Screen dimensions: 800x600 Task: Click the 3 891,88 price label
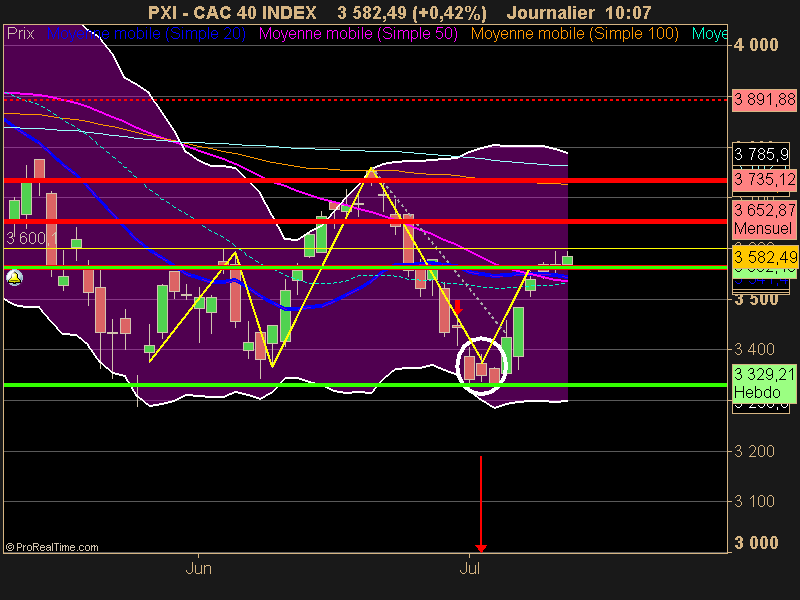click(x=764, y=99)
